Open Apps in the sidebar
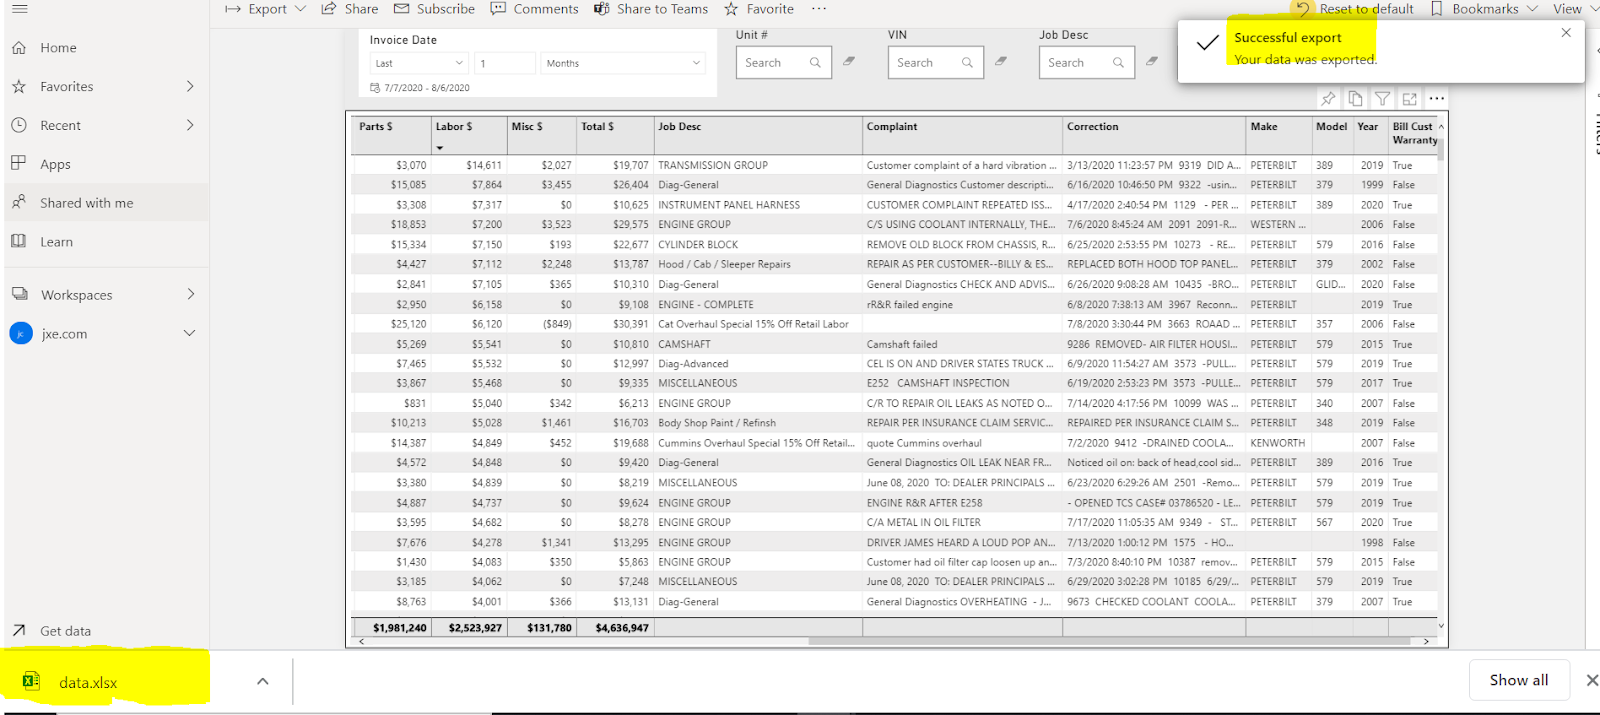This screenshot has width=1600, height=715. 55,165
